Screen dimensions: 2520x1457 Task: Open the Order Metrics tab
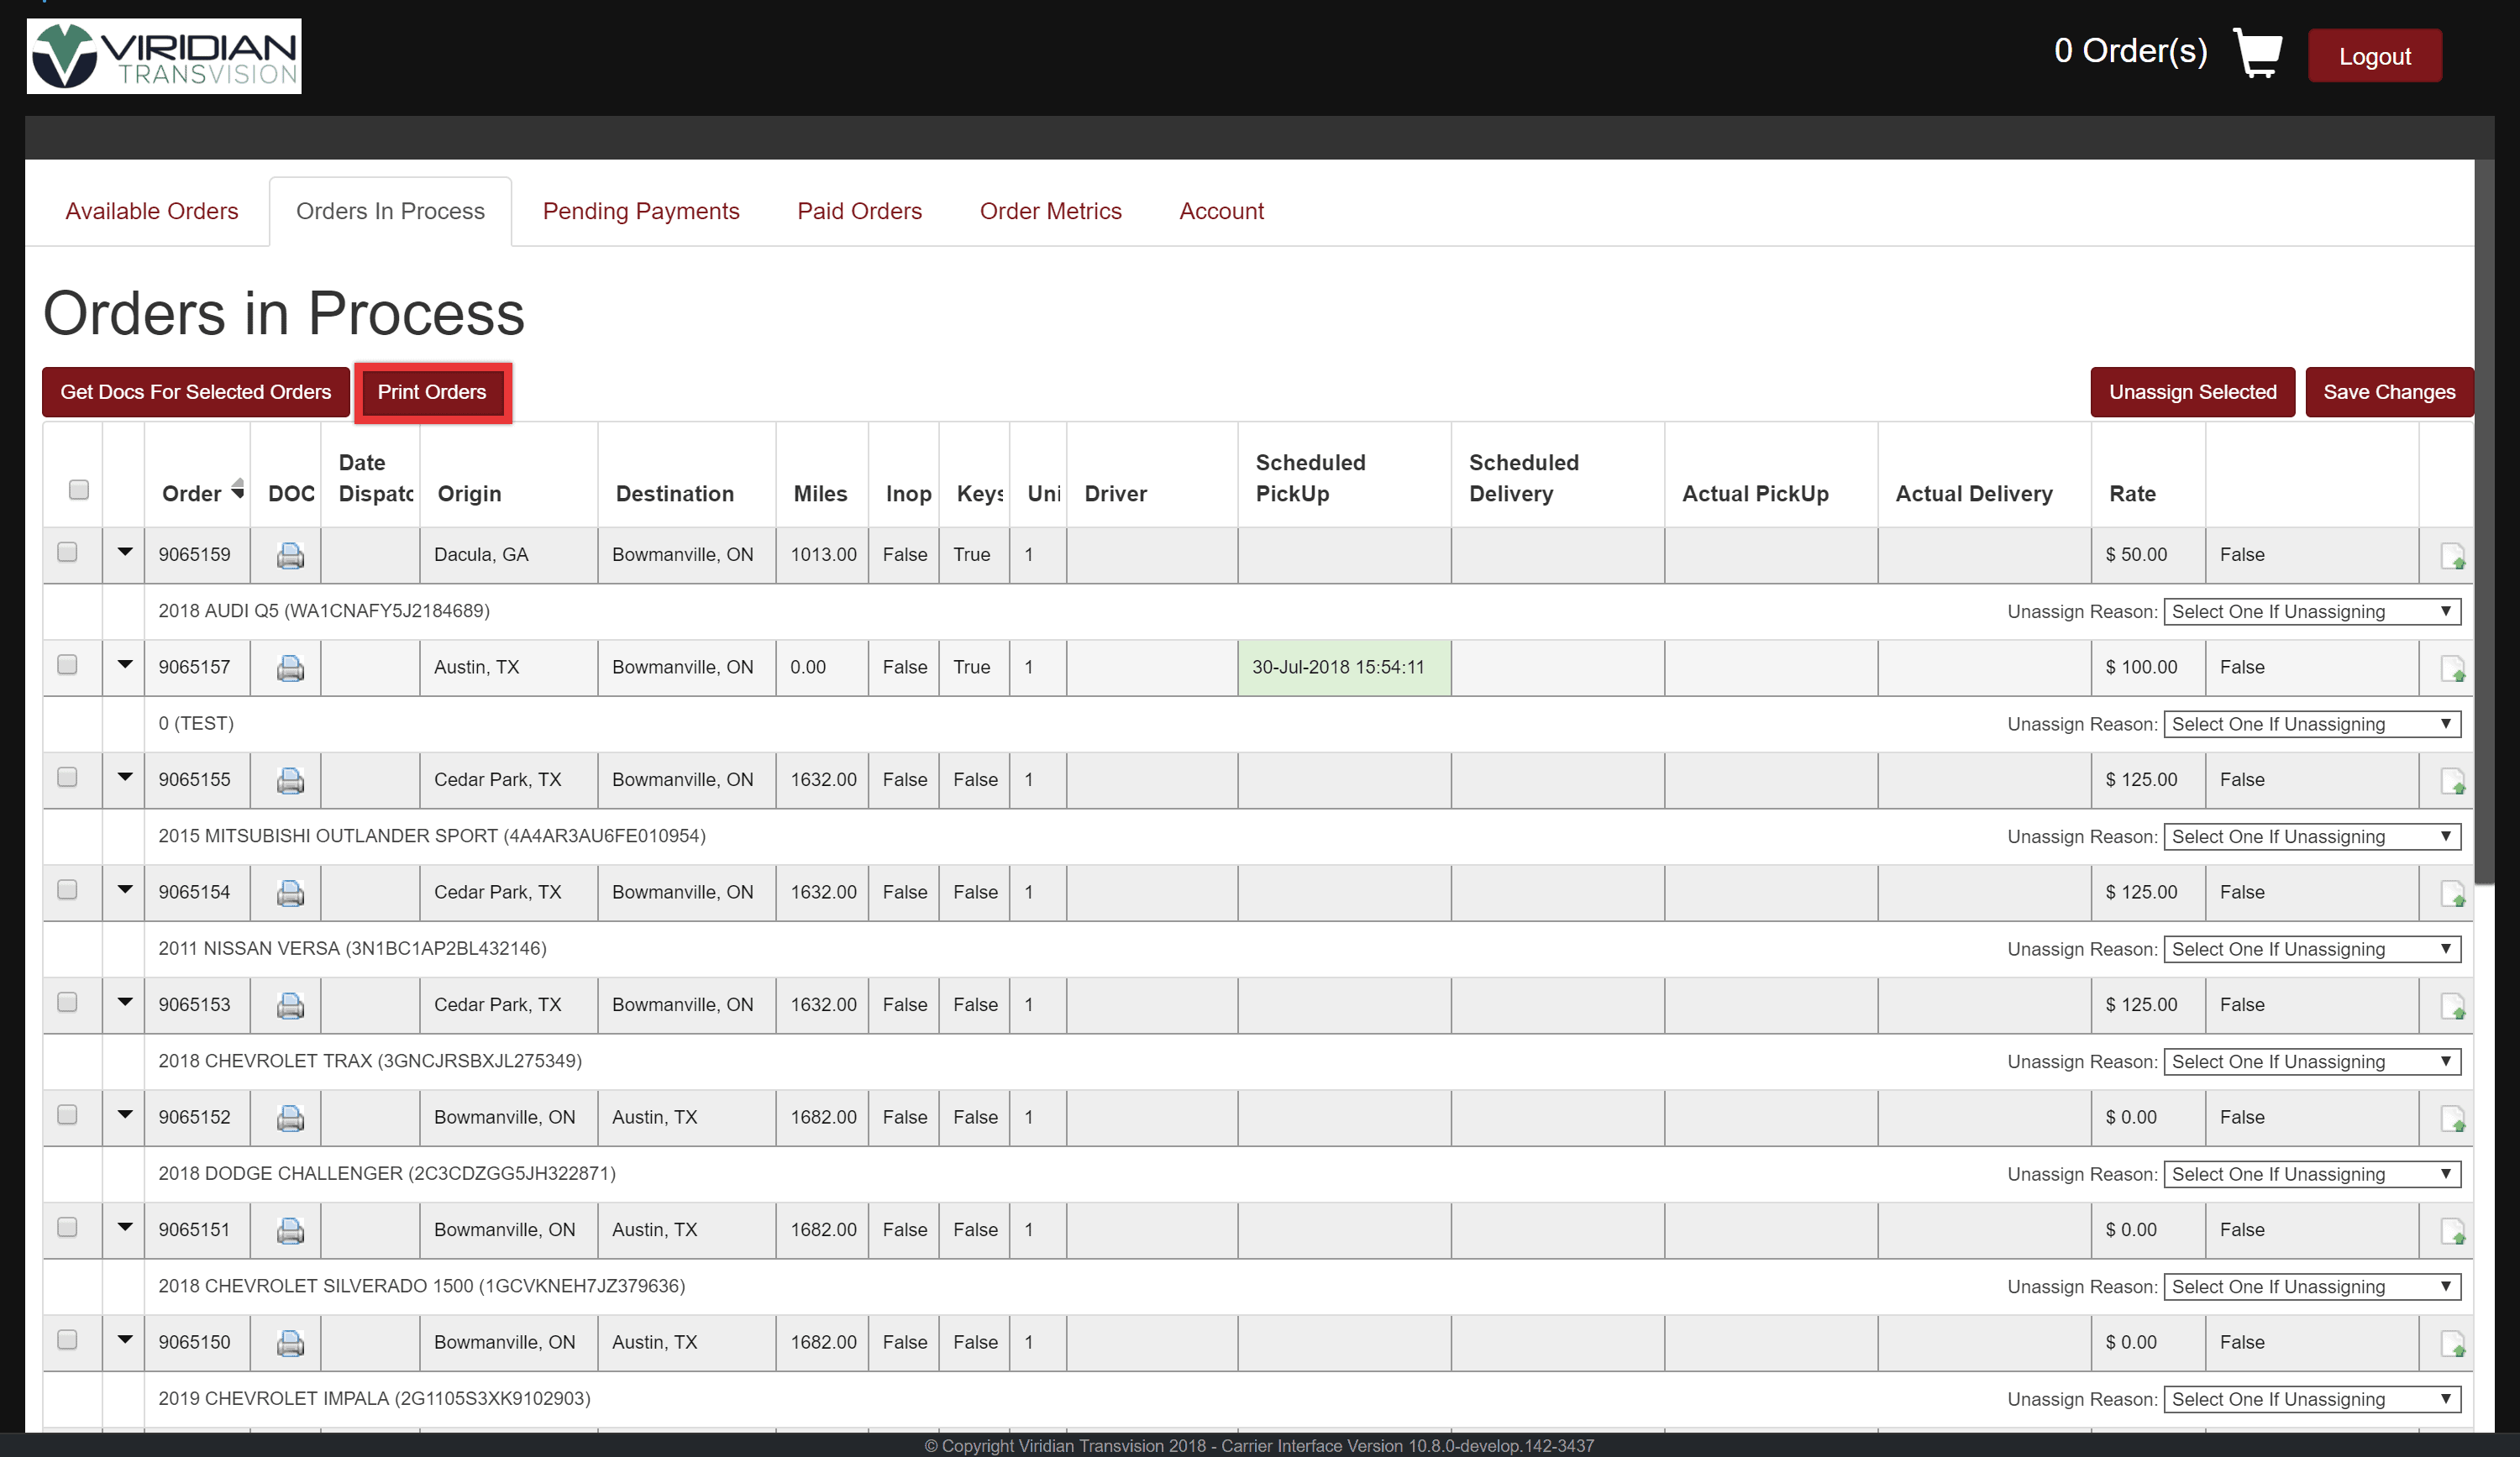1050,211
